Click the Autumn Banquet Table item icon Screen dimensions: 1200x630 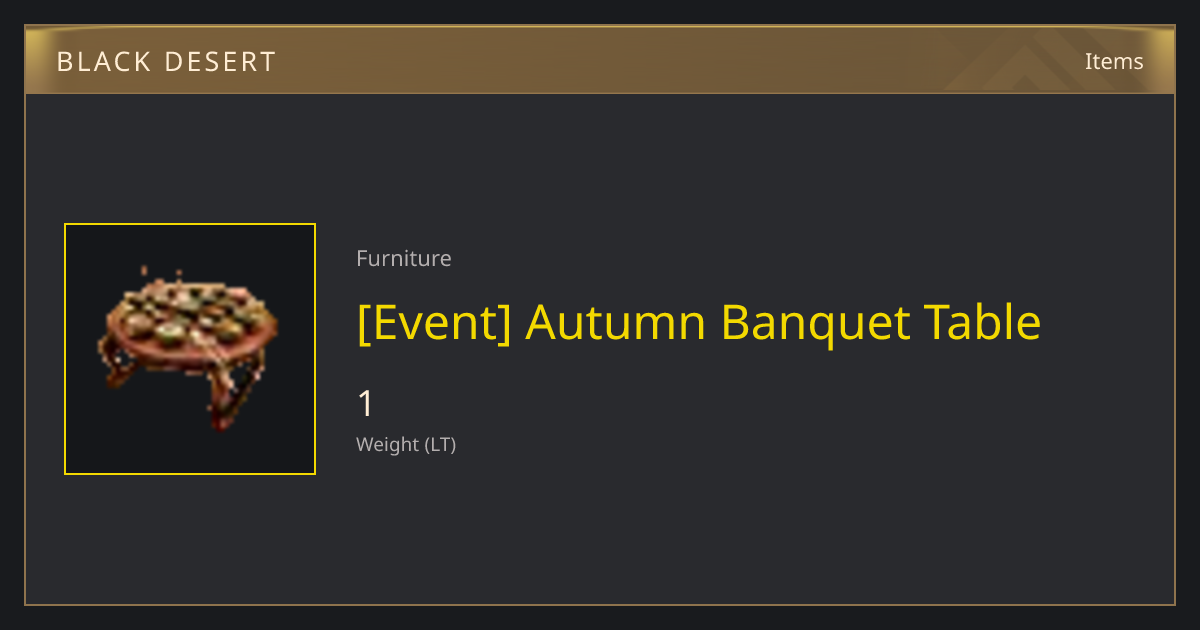pos(190,348)
